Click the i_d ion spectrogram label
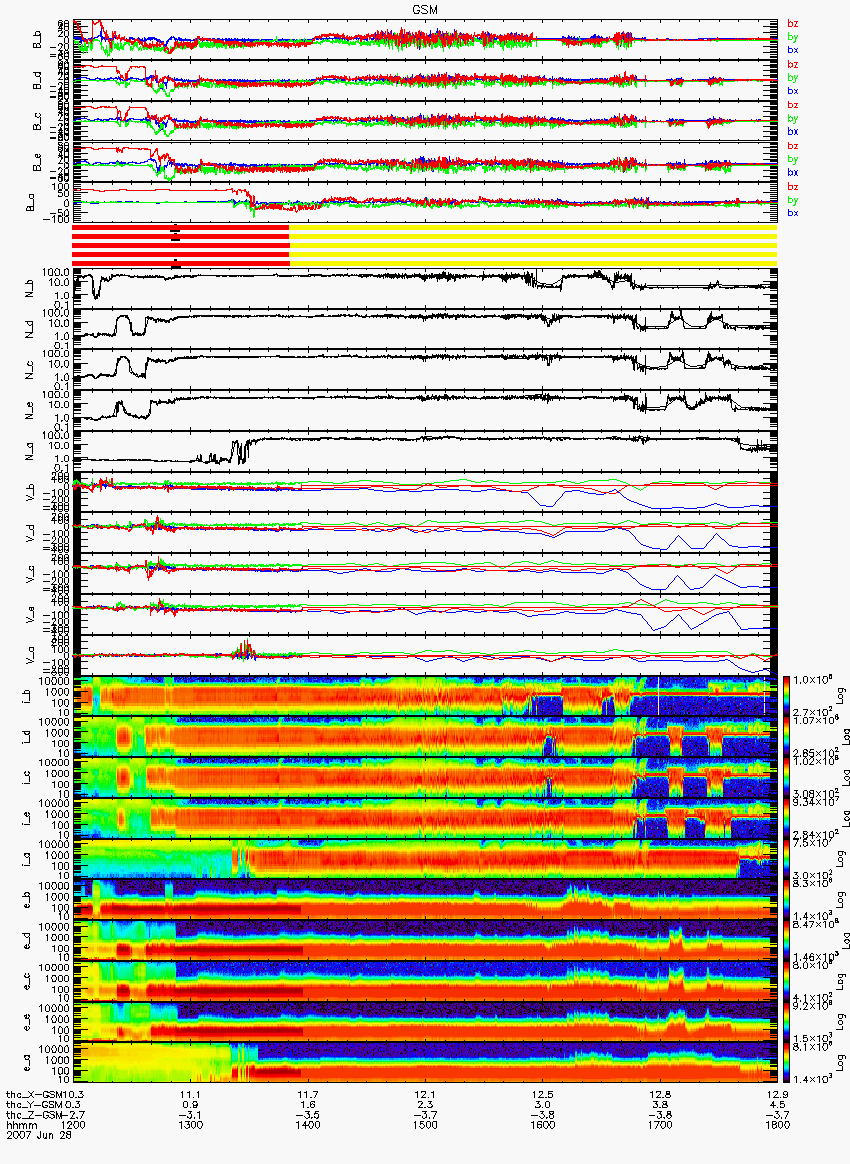 (27, 736)
